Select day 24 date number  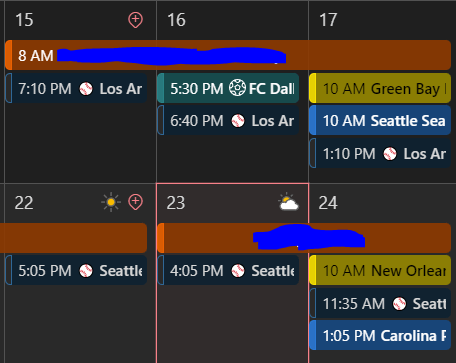[x=328, y=203]
